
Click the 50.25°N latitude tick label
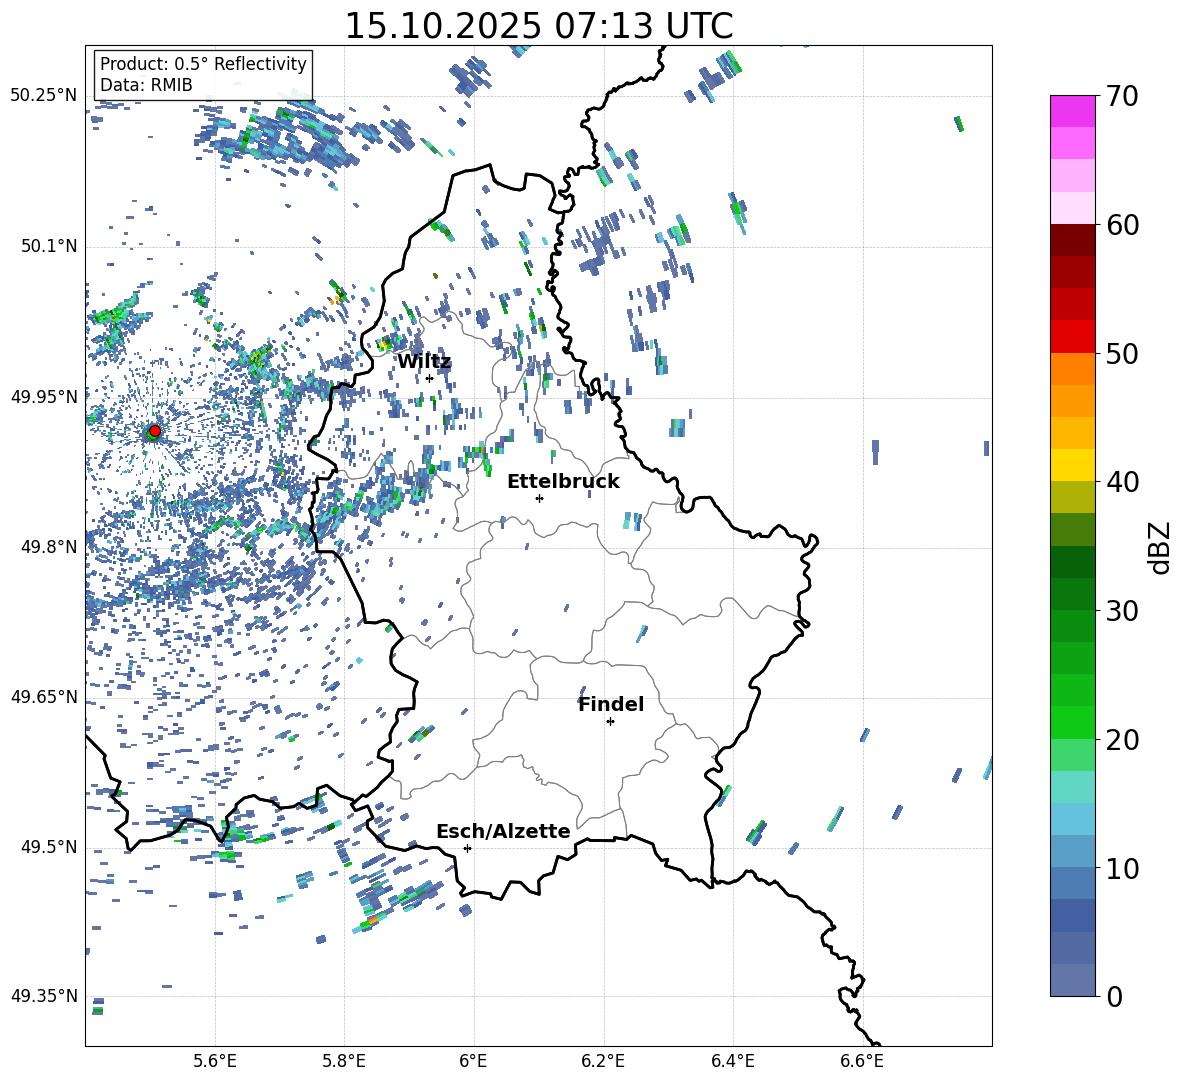[x=43, y=95]
